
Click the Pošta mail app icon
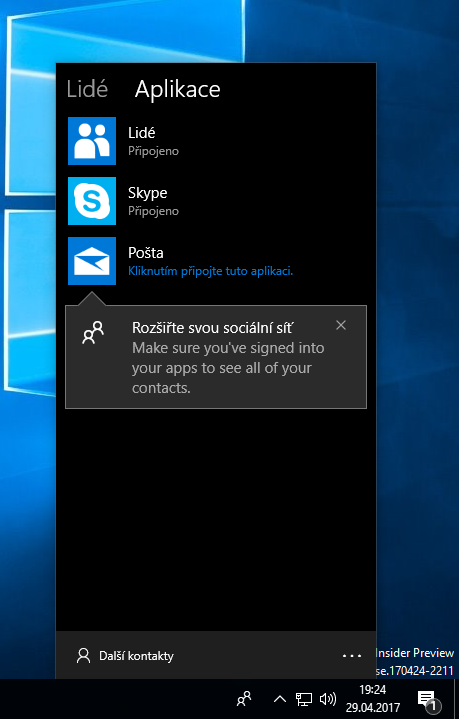click(92, 261)
